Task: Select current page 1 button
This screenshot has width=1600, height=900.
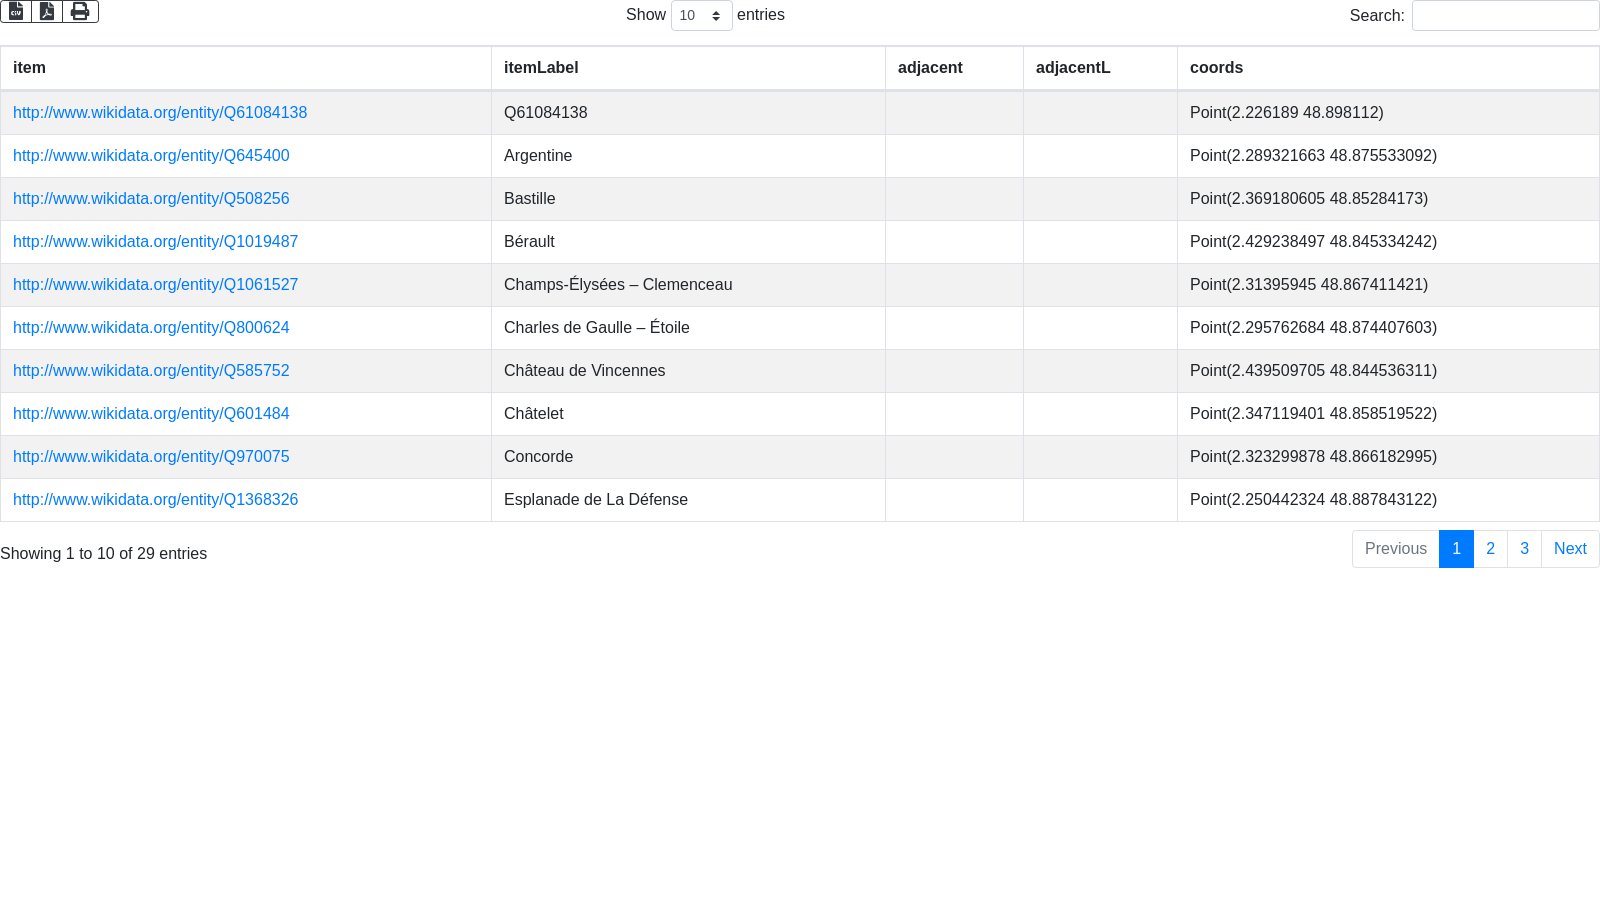Action: point(1456,549)
